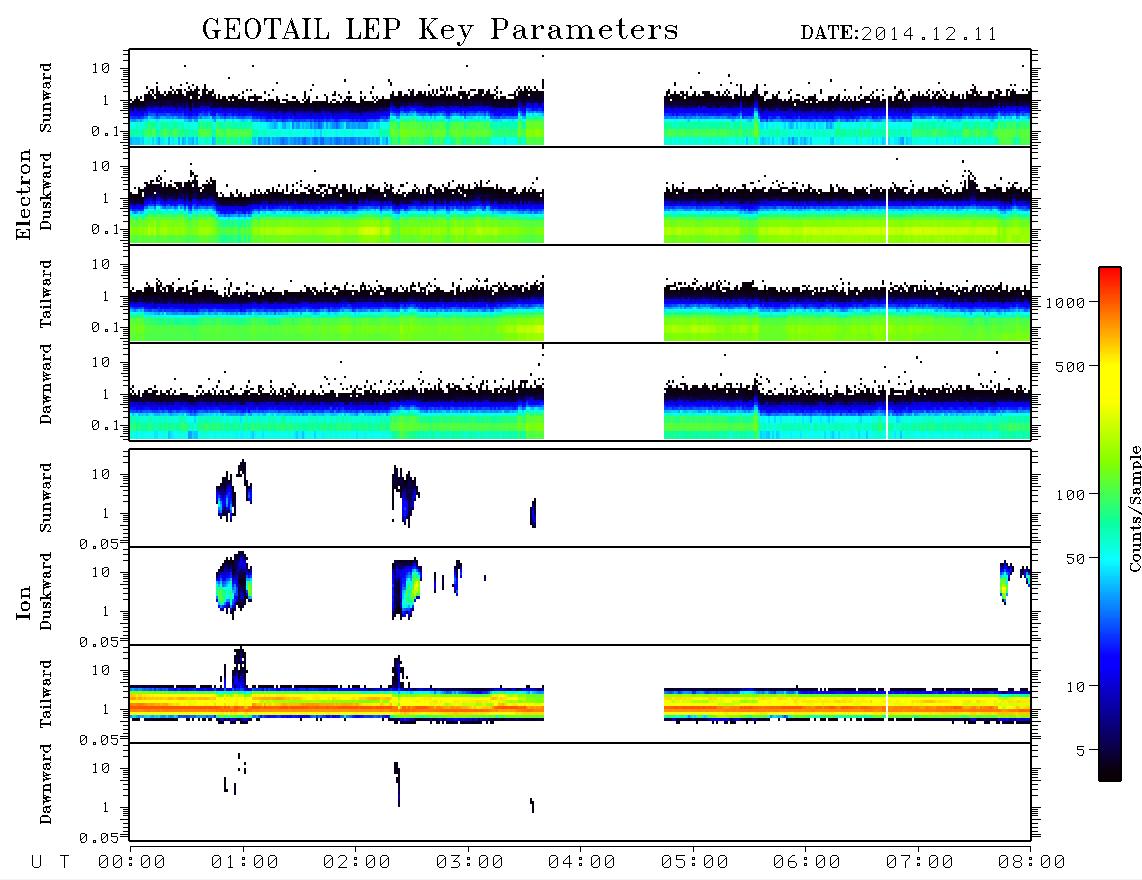
Task: Click the colorbar at the 100 level
Action: (x=1110, y=495)
